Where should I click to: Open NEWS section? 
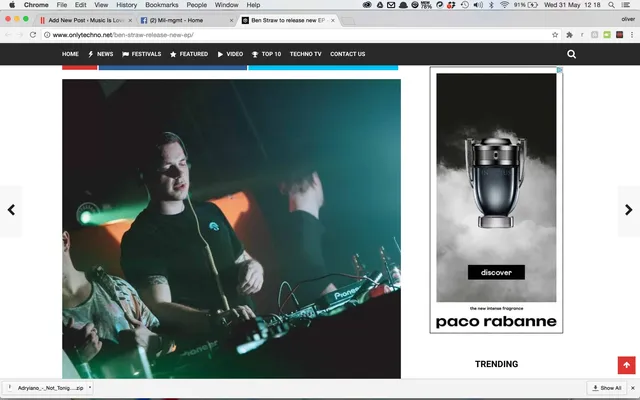(100, 54)
